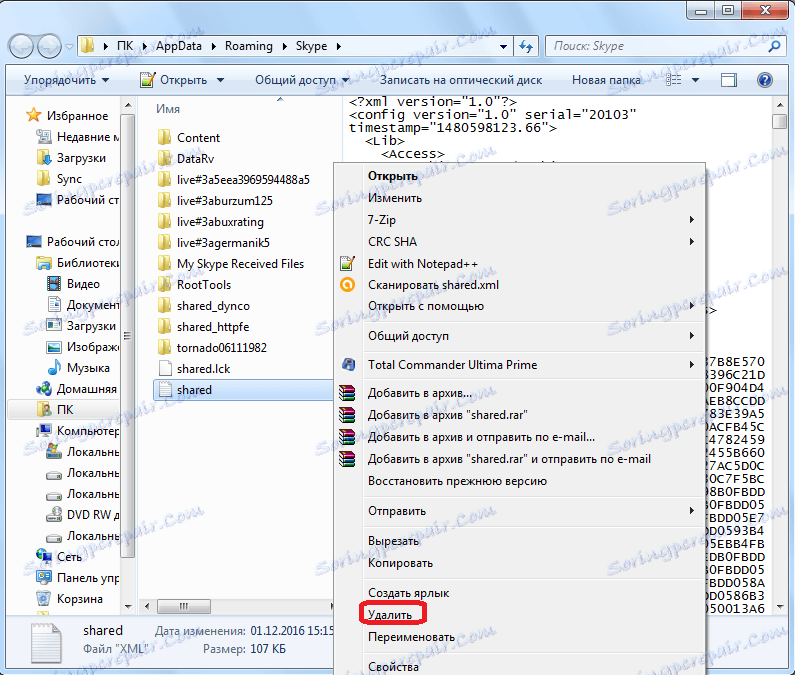Click the Forward navigation arrow
The image size is (795, 675).
(x=49, y=47)
